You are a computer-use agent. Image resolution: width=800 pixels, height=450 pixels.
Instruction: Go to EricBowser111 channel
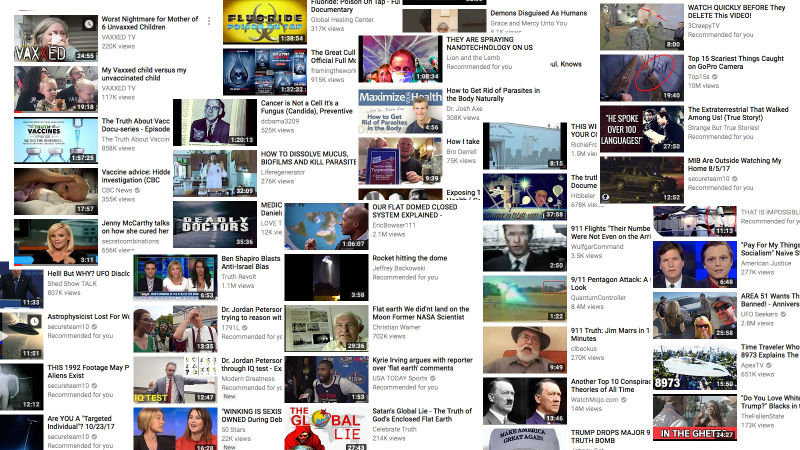[x=394, y=225]
